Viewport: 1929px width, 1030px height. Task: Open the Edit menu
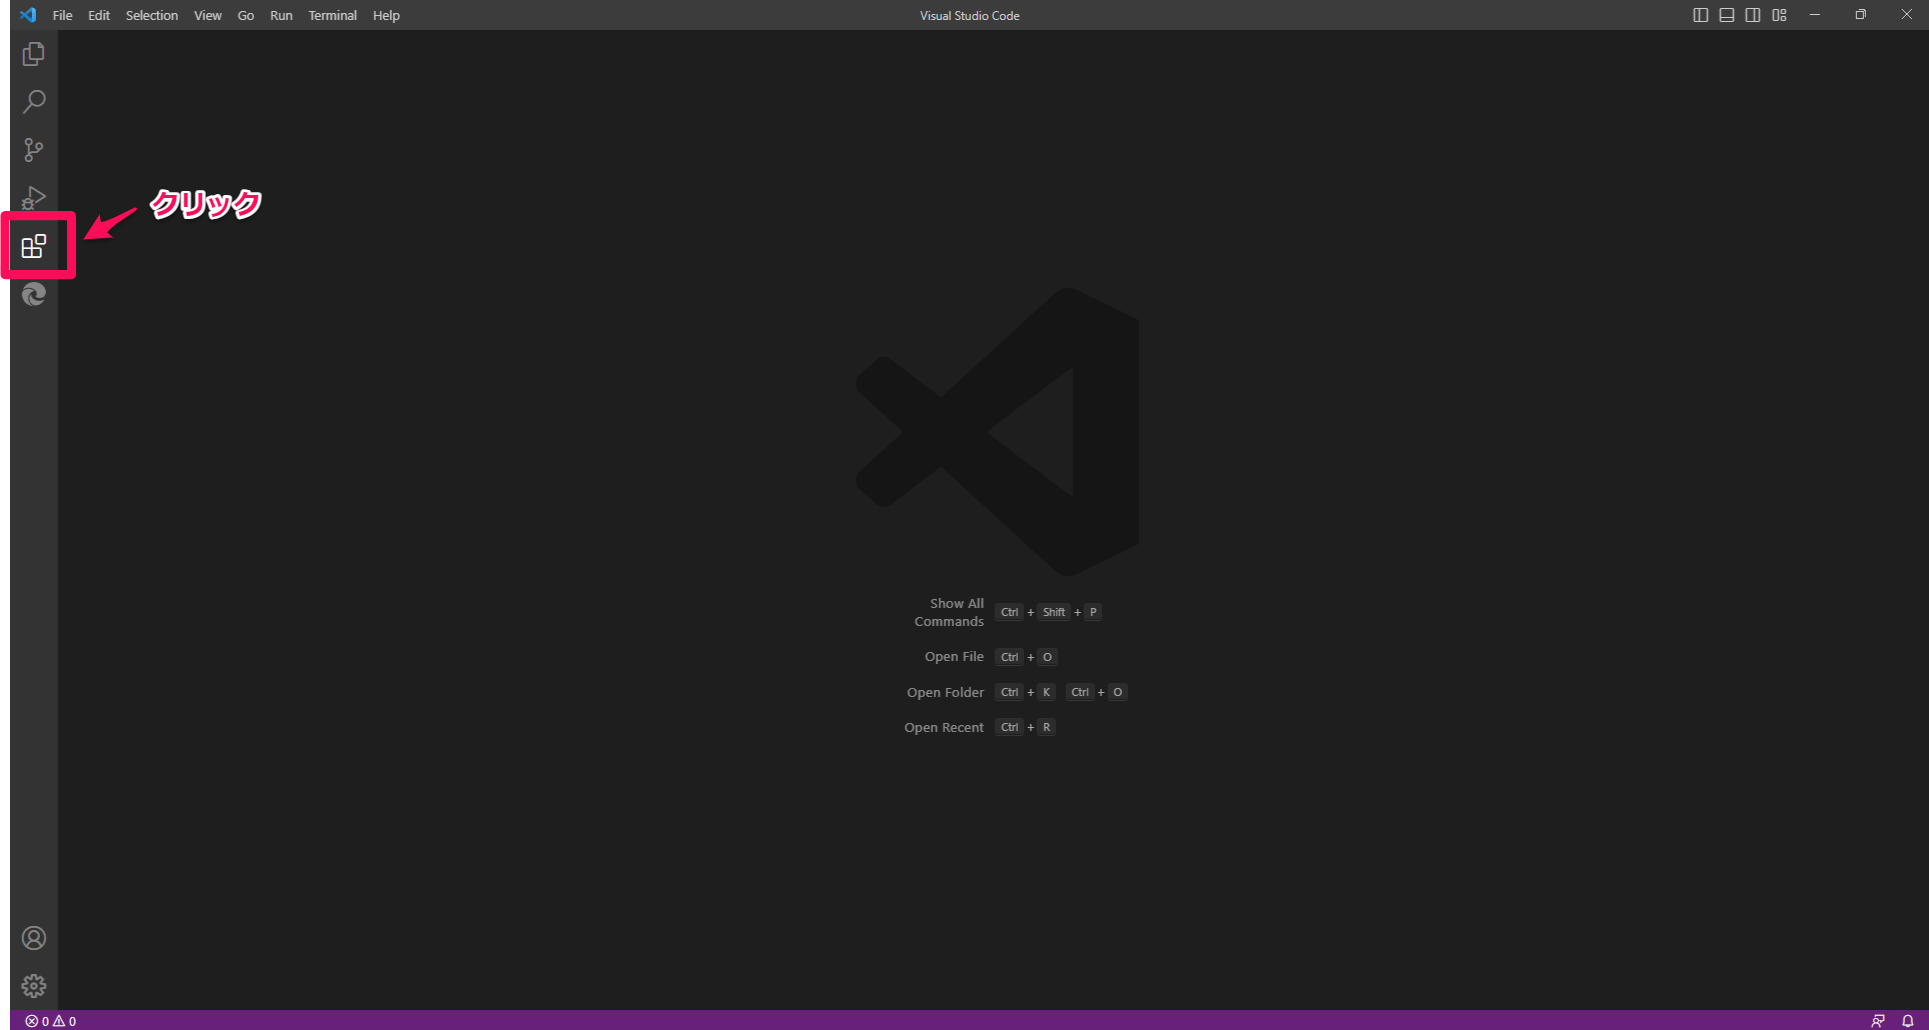(99, 15)
